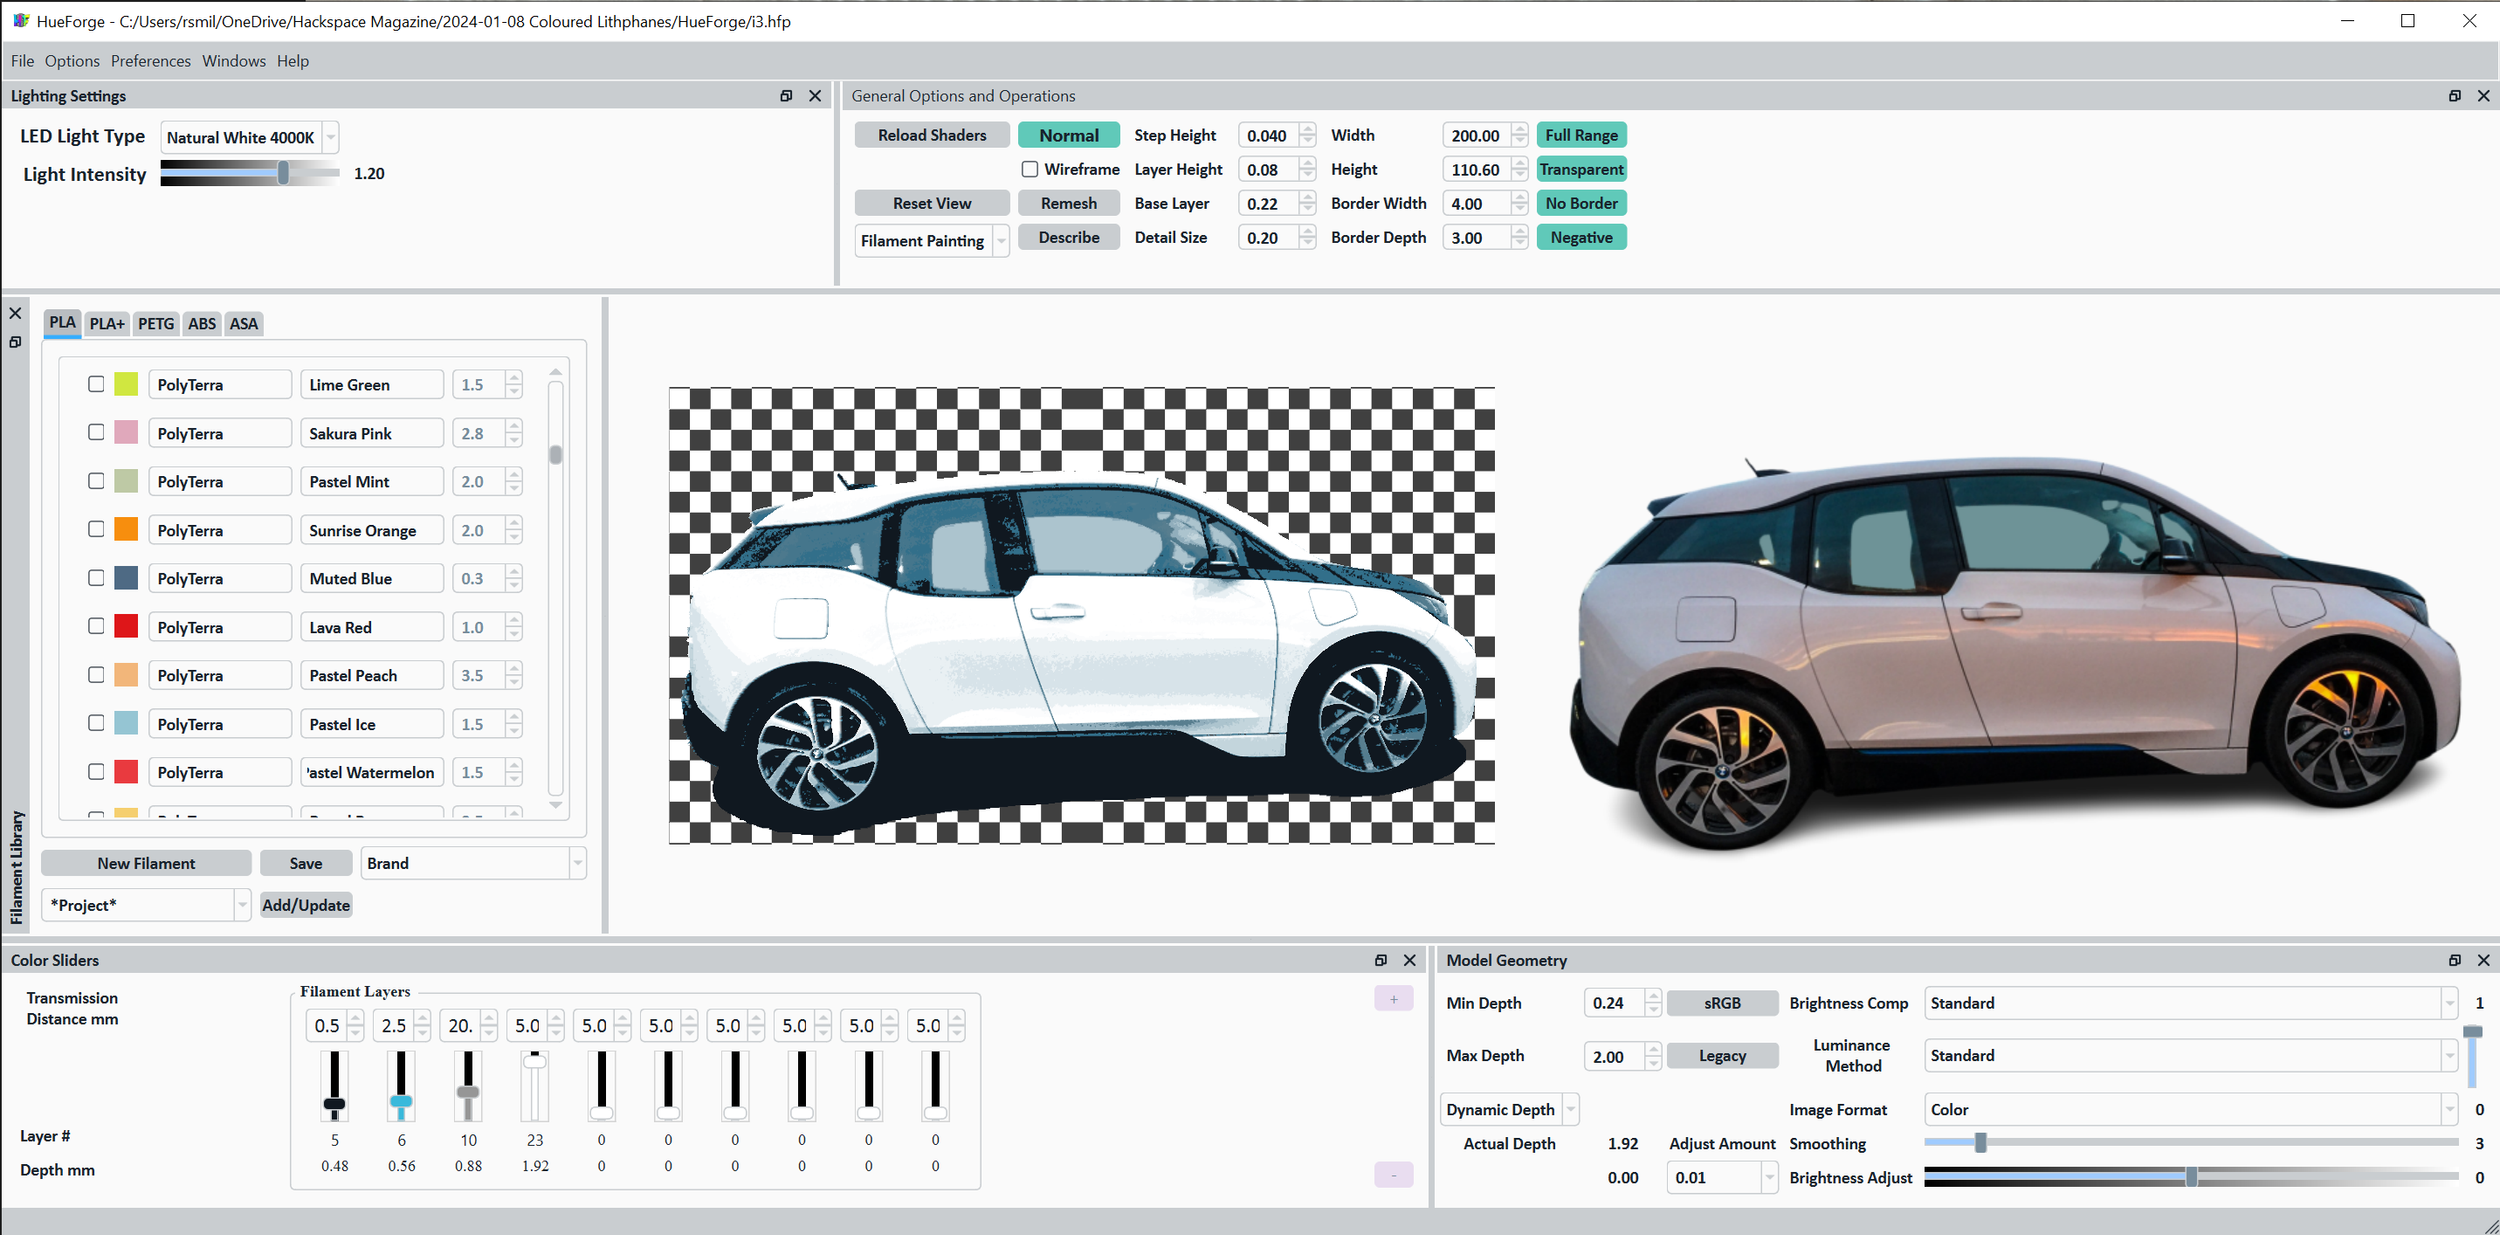The height and width of the screenshot is (1235, 2500).
Task: Enable the Wireframe checkbox
Action: (x=1030, y=170)
